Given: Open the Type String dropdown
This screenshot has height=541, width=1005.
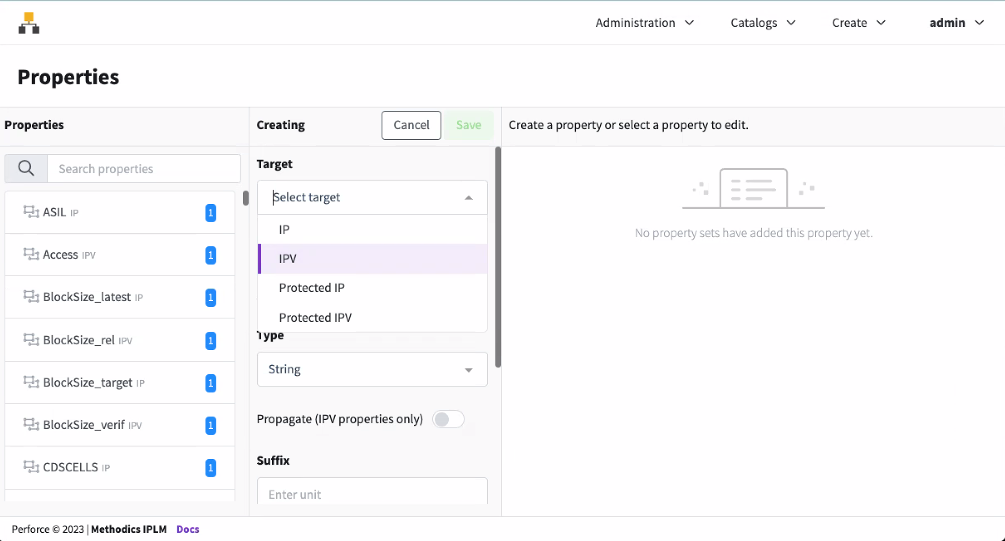Looking at the screenshot, I should pos(372,369).
